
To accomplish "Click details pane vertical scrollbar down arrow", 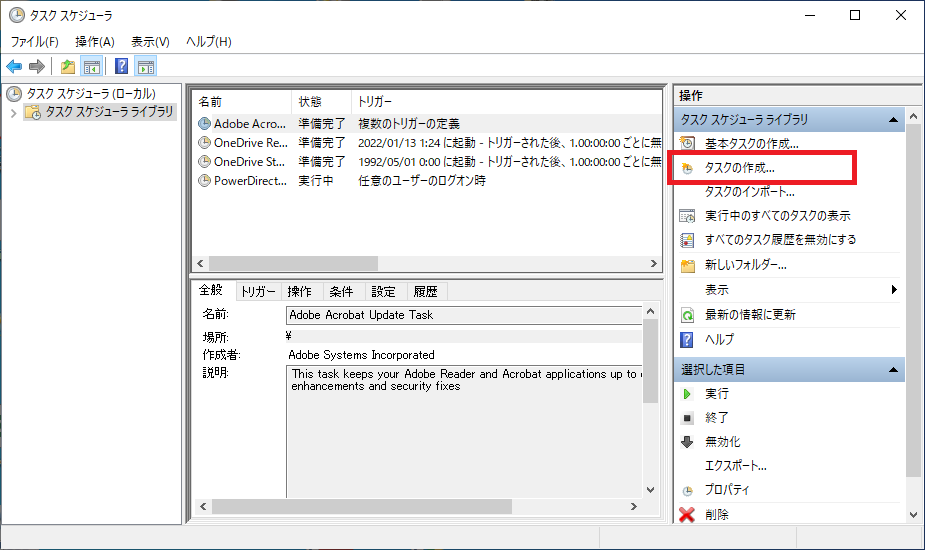I will 650,490.
